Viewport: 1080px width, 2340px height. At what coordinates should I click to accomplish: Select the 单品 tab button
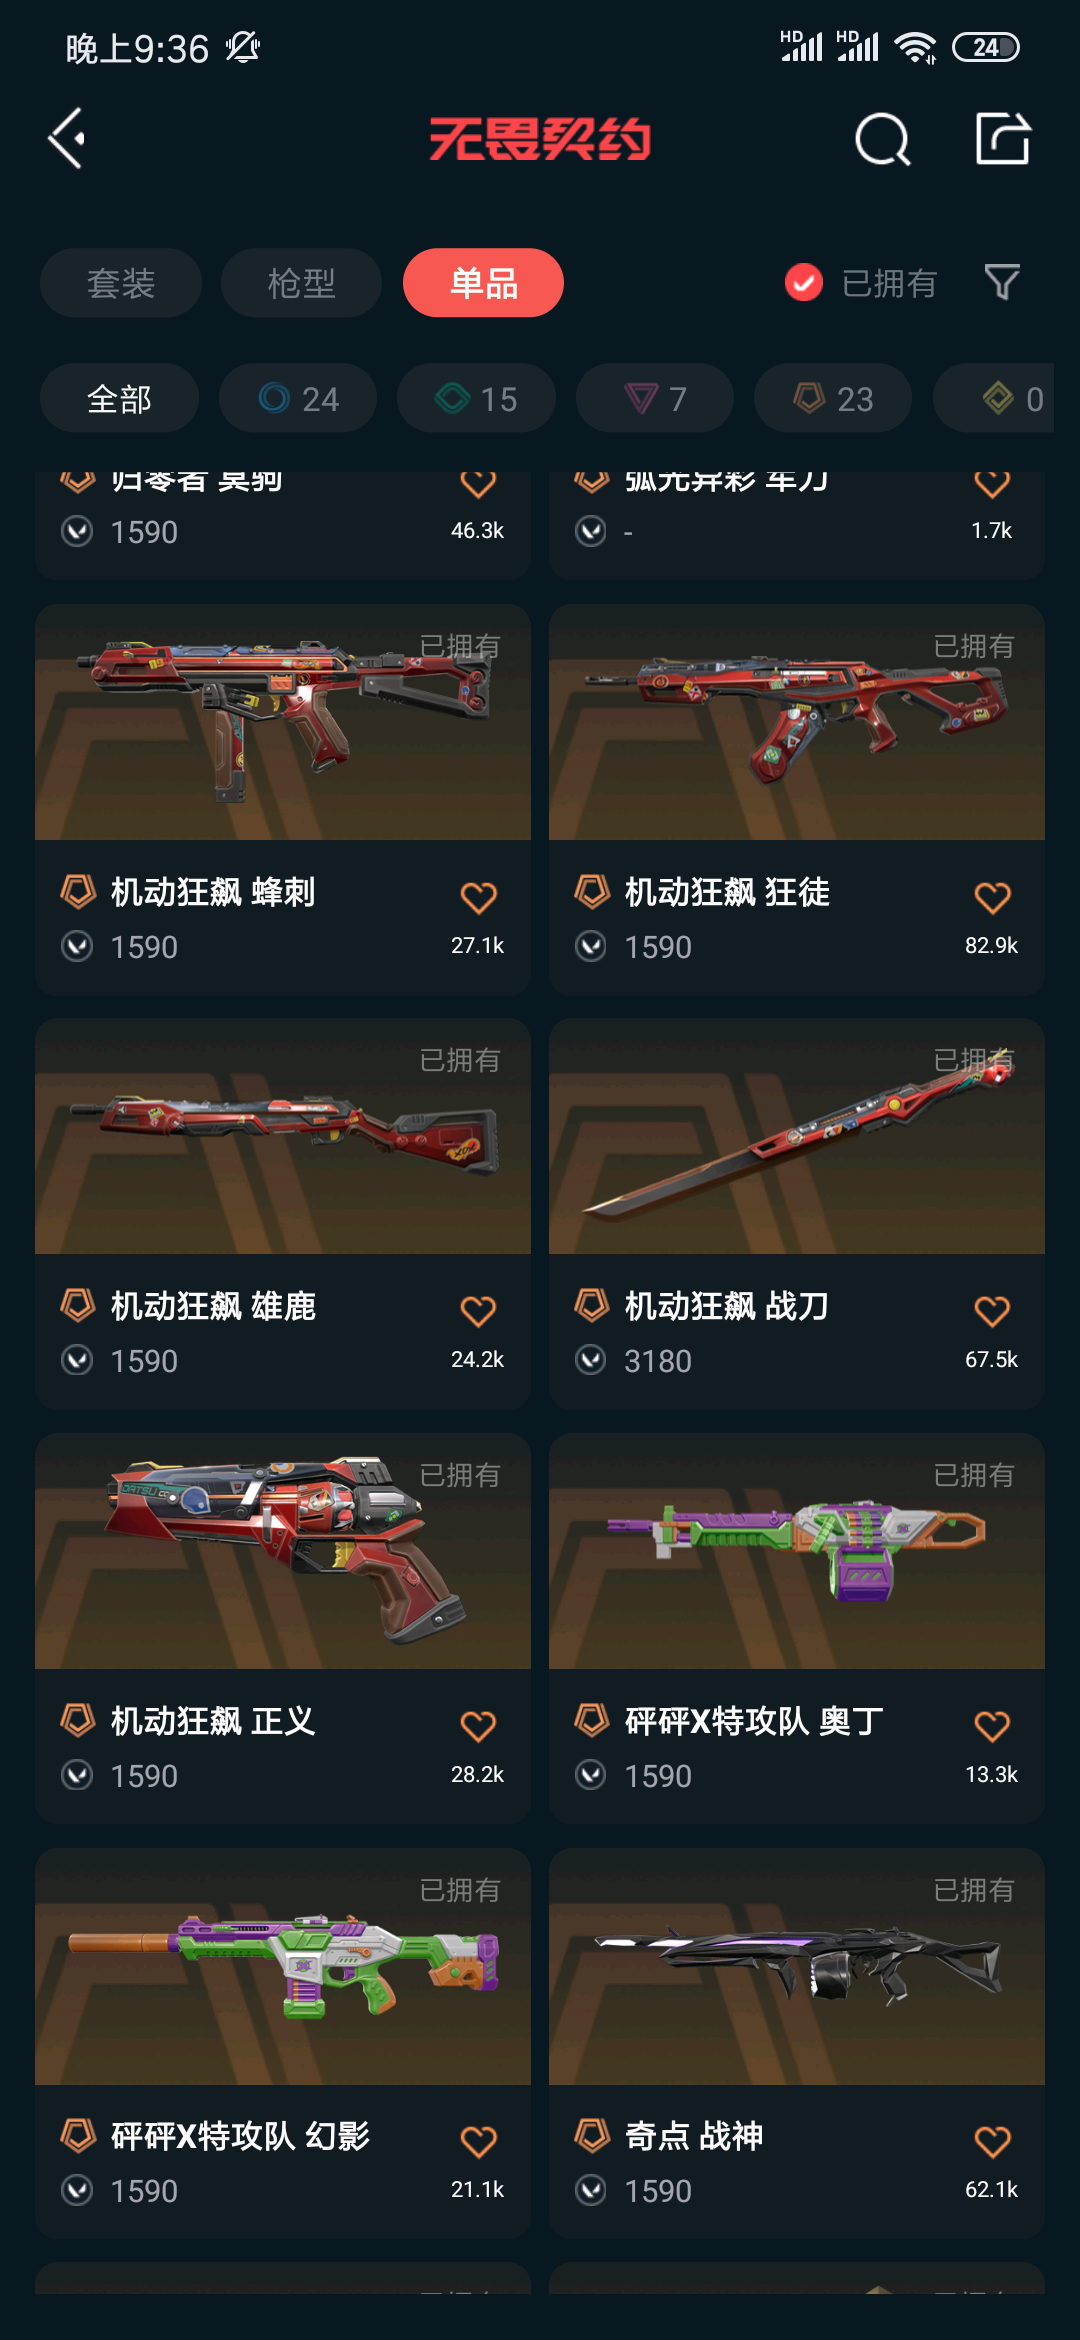point(483,283)
